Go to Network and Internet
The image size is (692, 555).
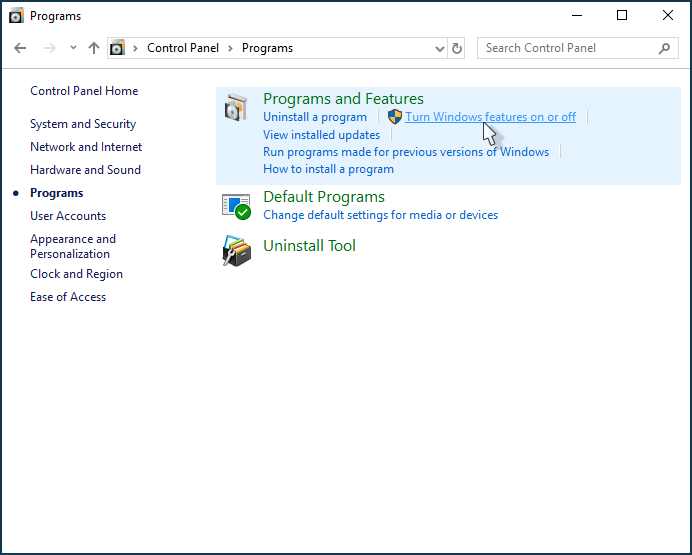86,147
